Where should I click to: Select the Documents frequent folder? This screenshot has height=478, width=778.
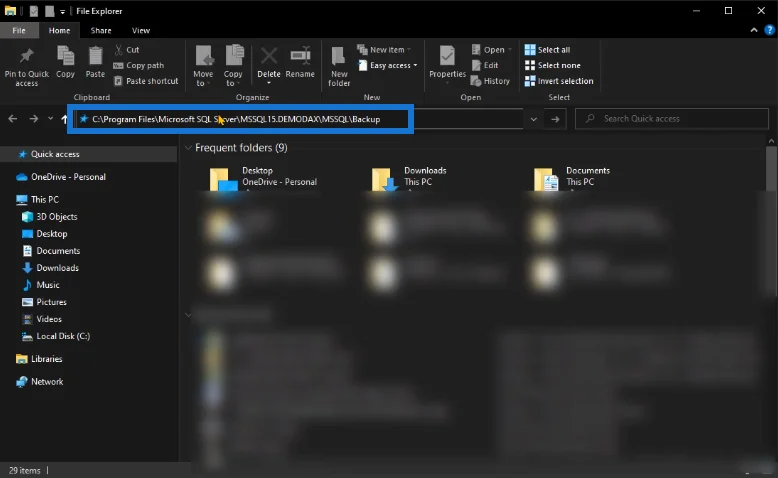tap(572, 179)
